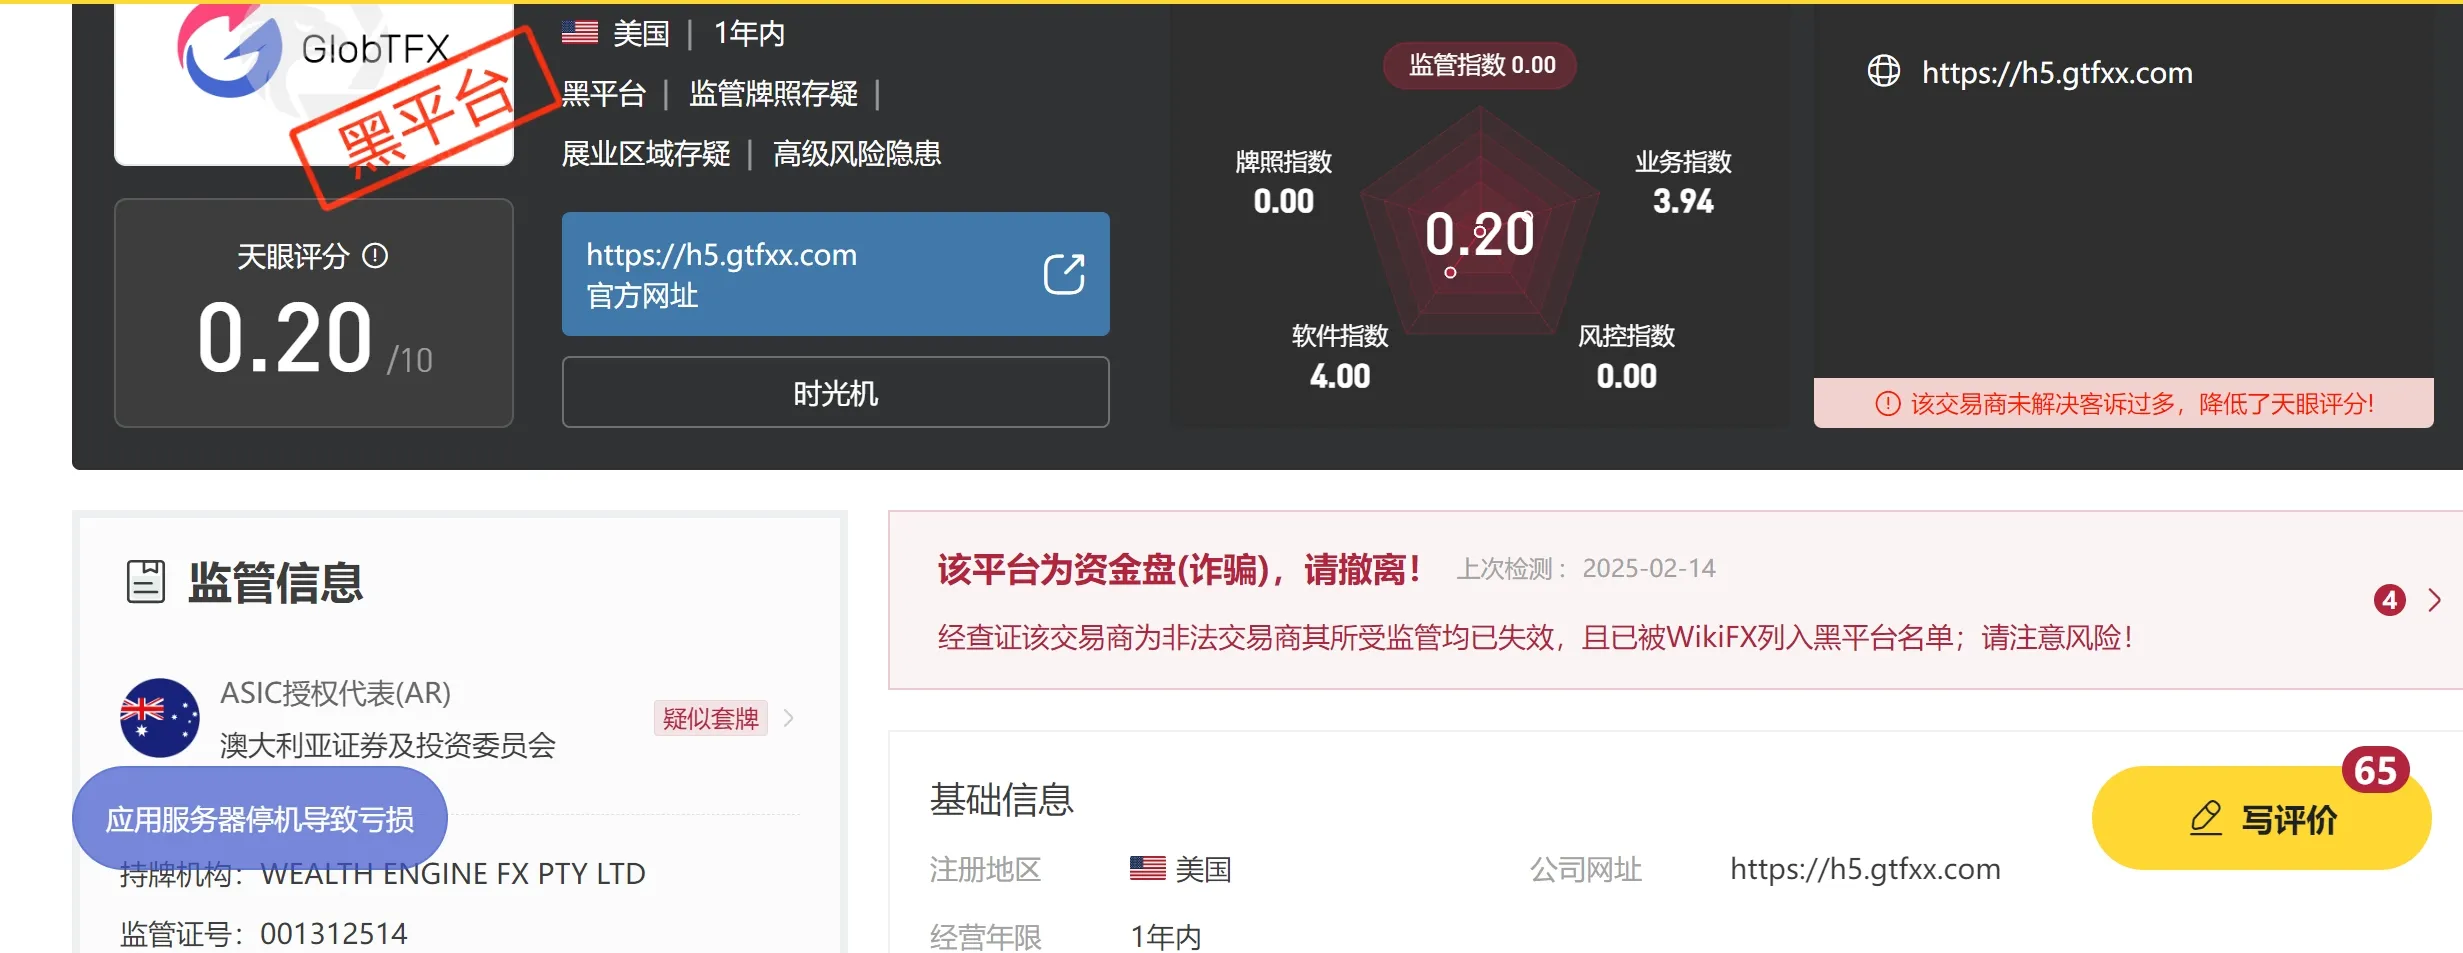Screen dimensions: 2463x953
Task: Open the blue 官方网址 website button
Action: tap(836, 274)
